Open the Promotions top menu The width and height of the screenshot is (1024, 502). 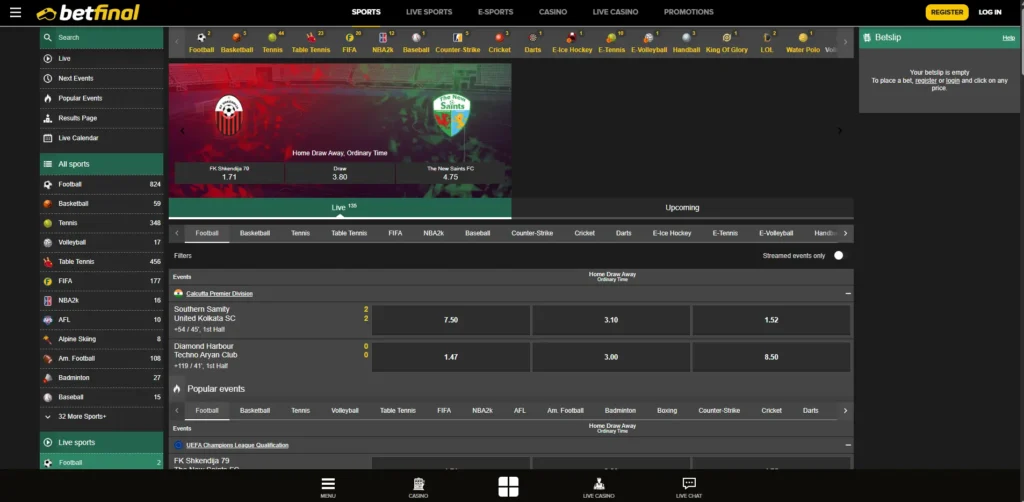[x=688, y=12]
